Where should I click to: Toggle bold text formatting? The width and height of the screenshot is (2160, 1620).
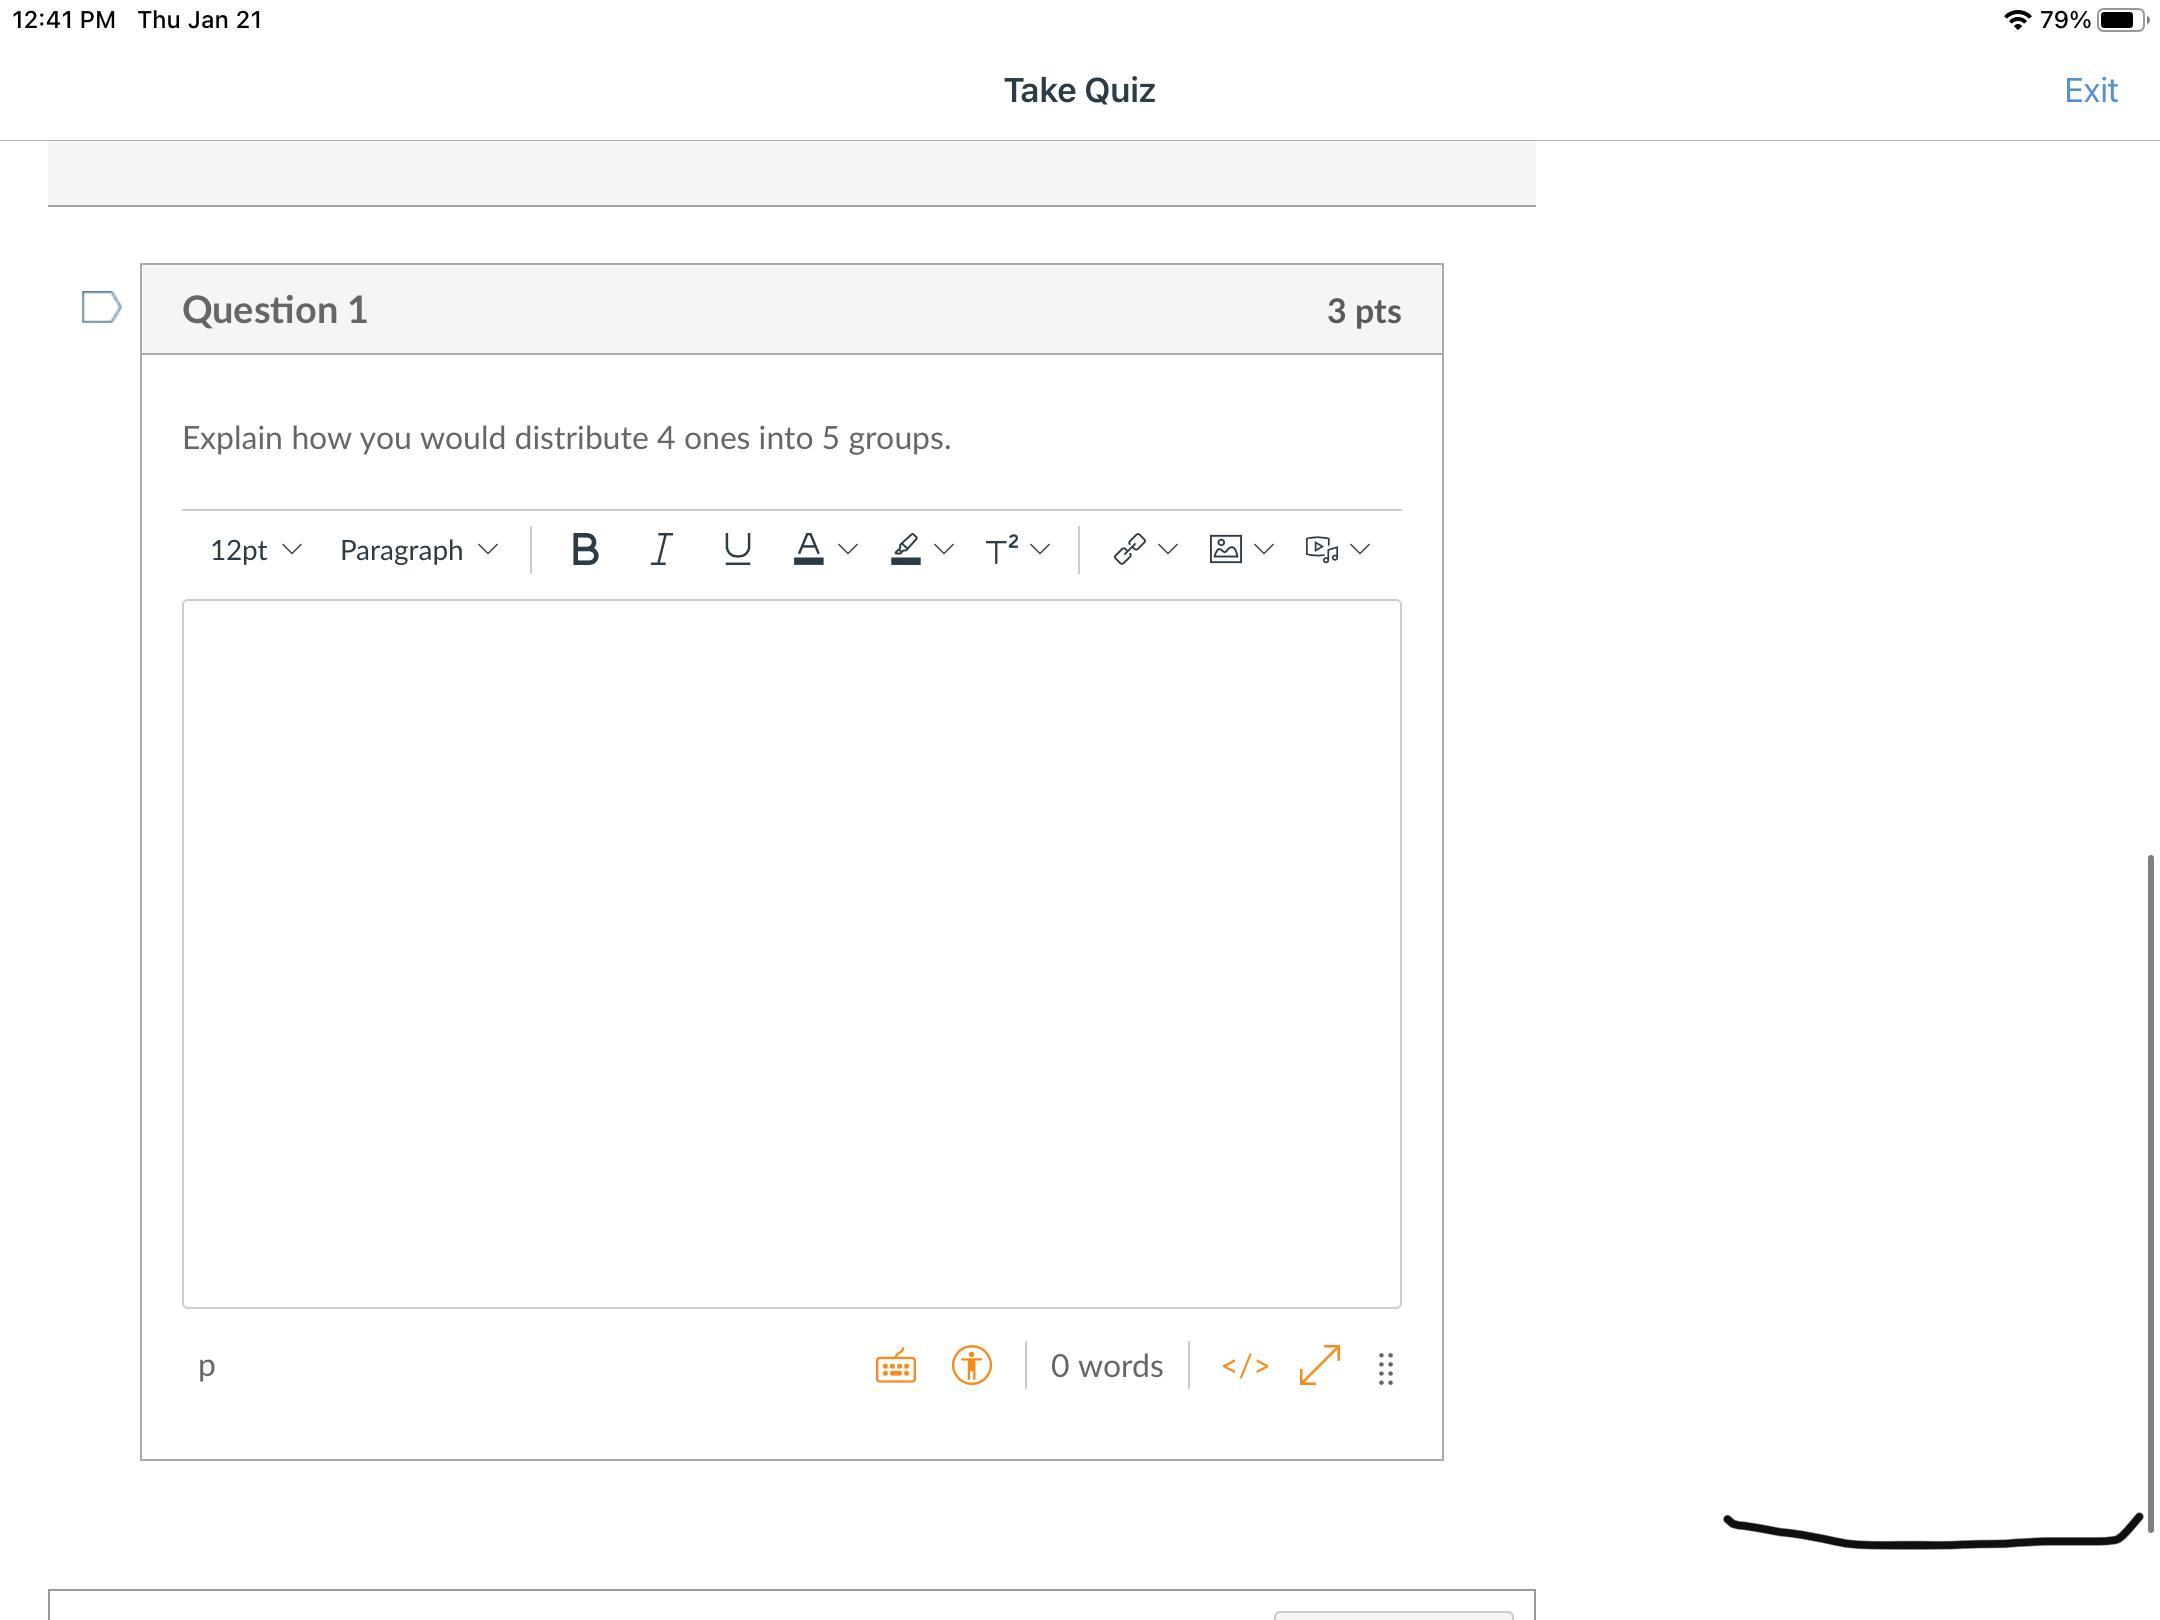click(585, 549)
